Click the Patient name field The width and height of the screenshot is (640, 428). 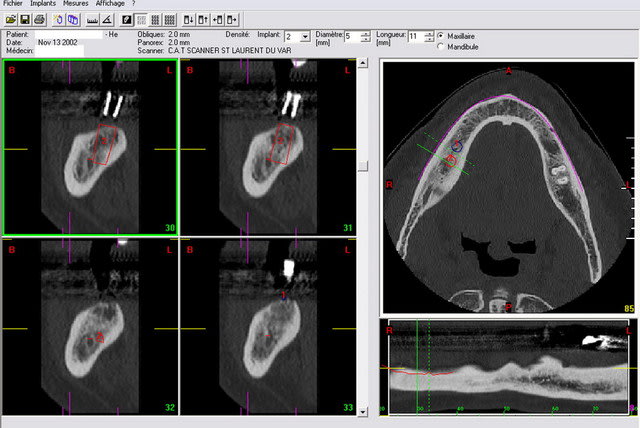(x=70, y=34)
